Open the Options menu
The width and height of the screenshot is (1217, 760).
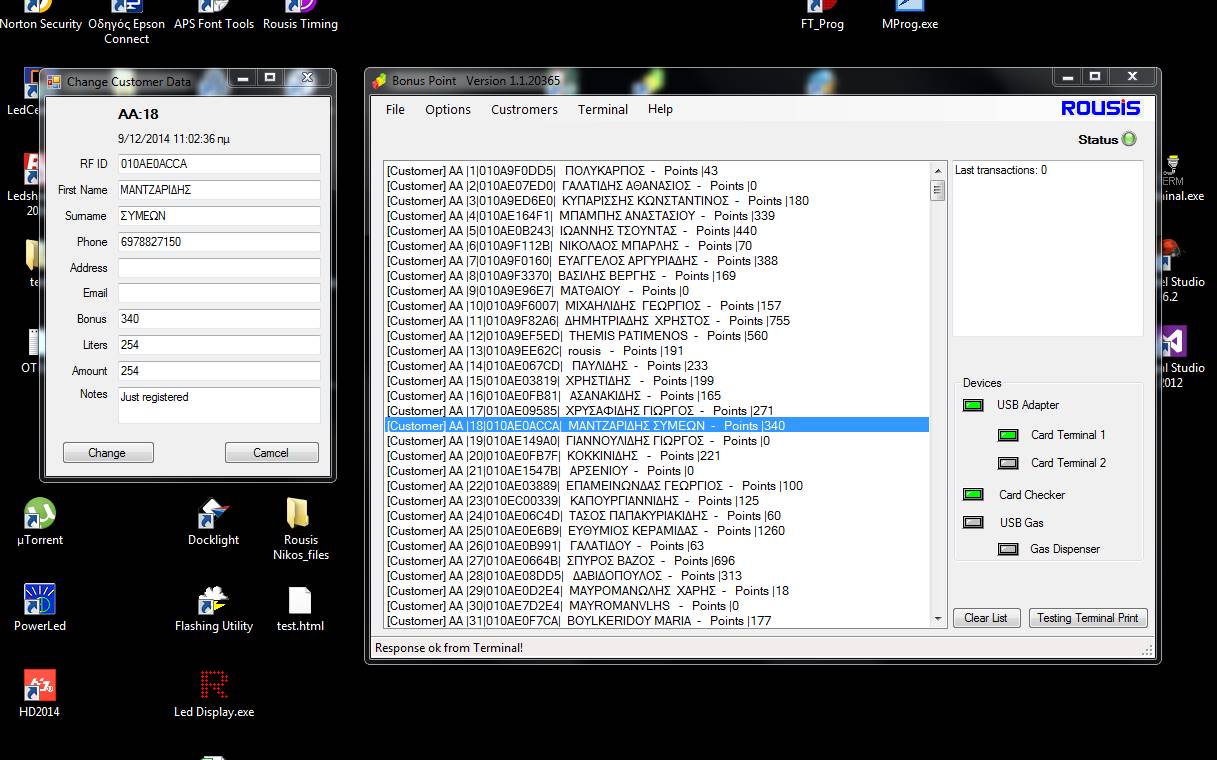[x=447, y=110]
